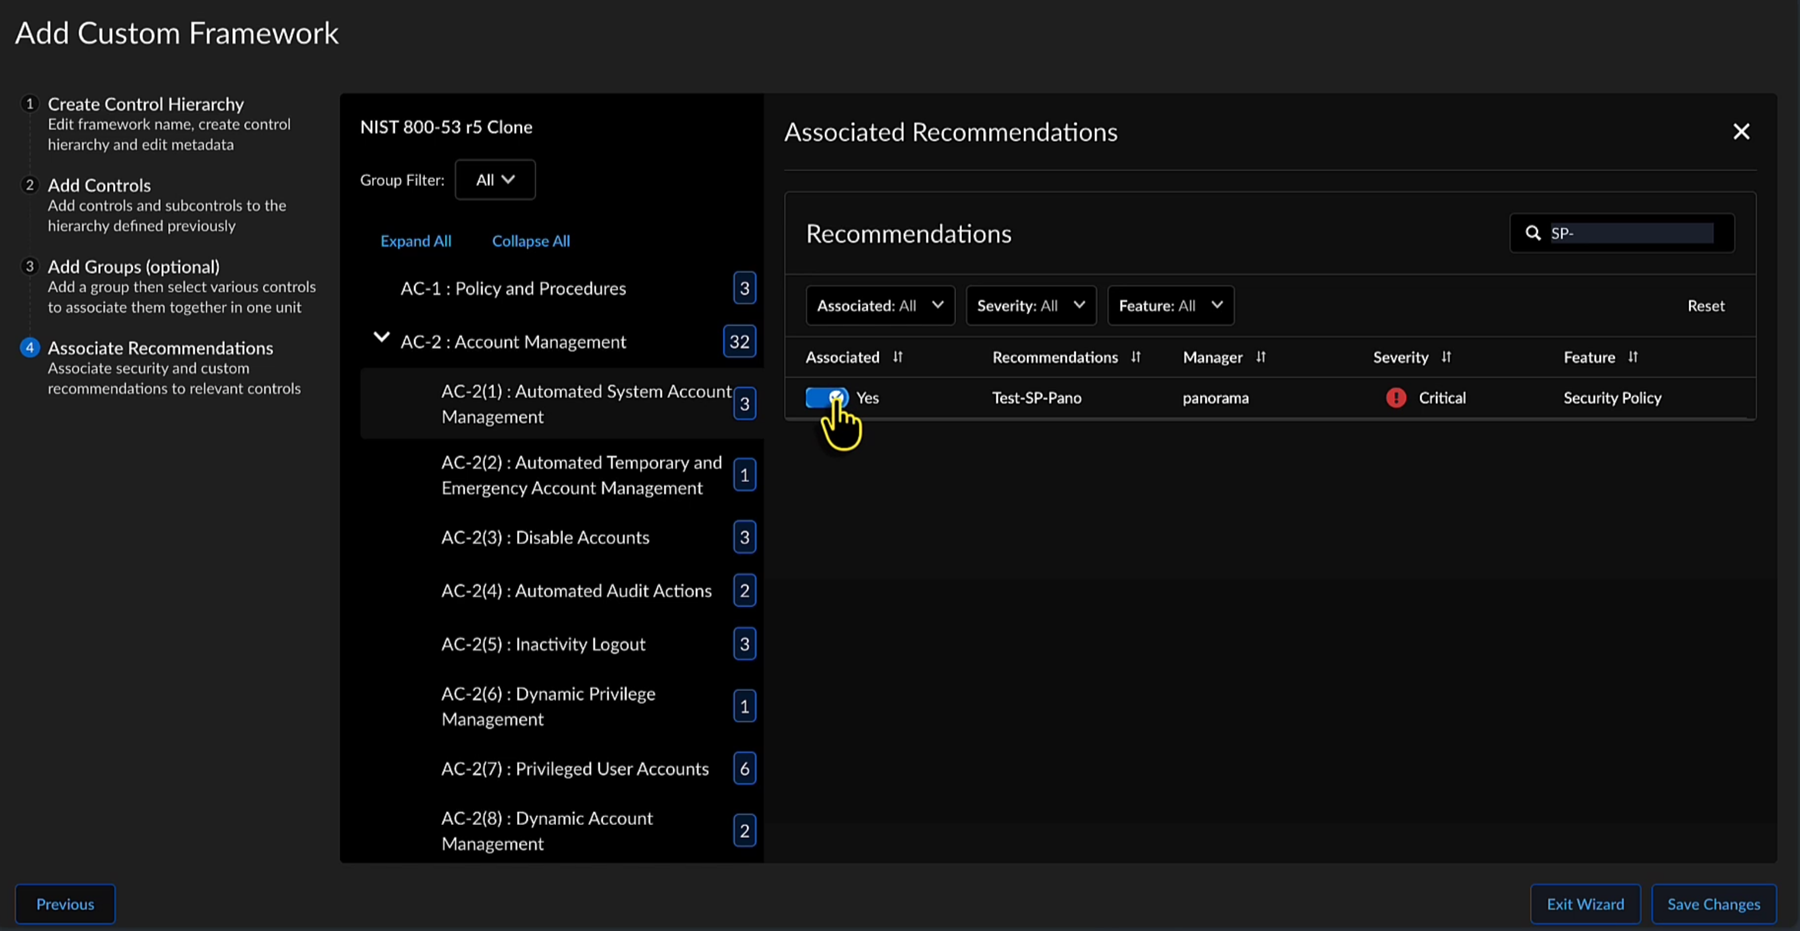Viewport: 1801px width, 931px height.
Task: Click the search magnifier icon
Action: [1533, 233]
